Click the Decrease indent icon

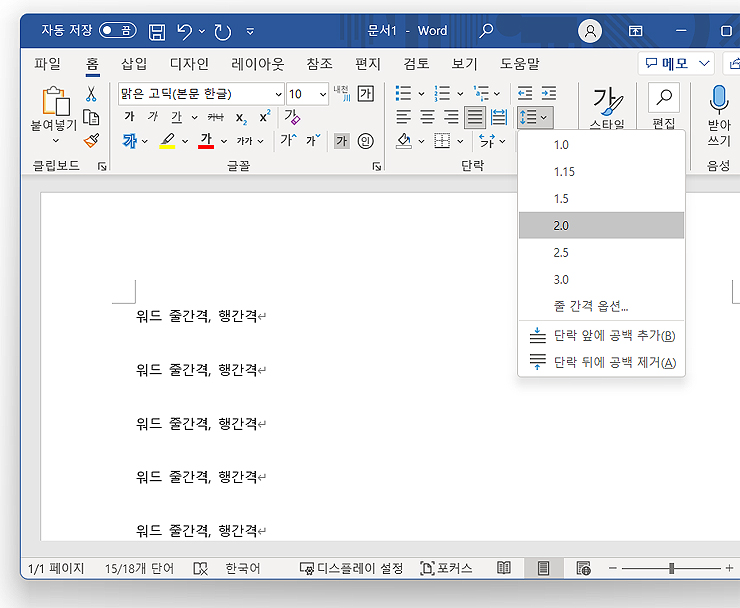525,93
